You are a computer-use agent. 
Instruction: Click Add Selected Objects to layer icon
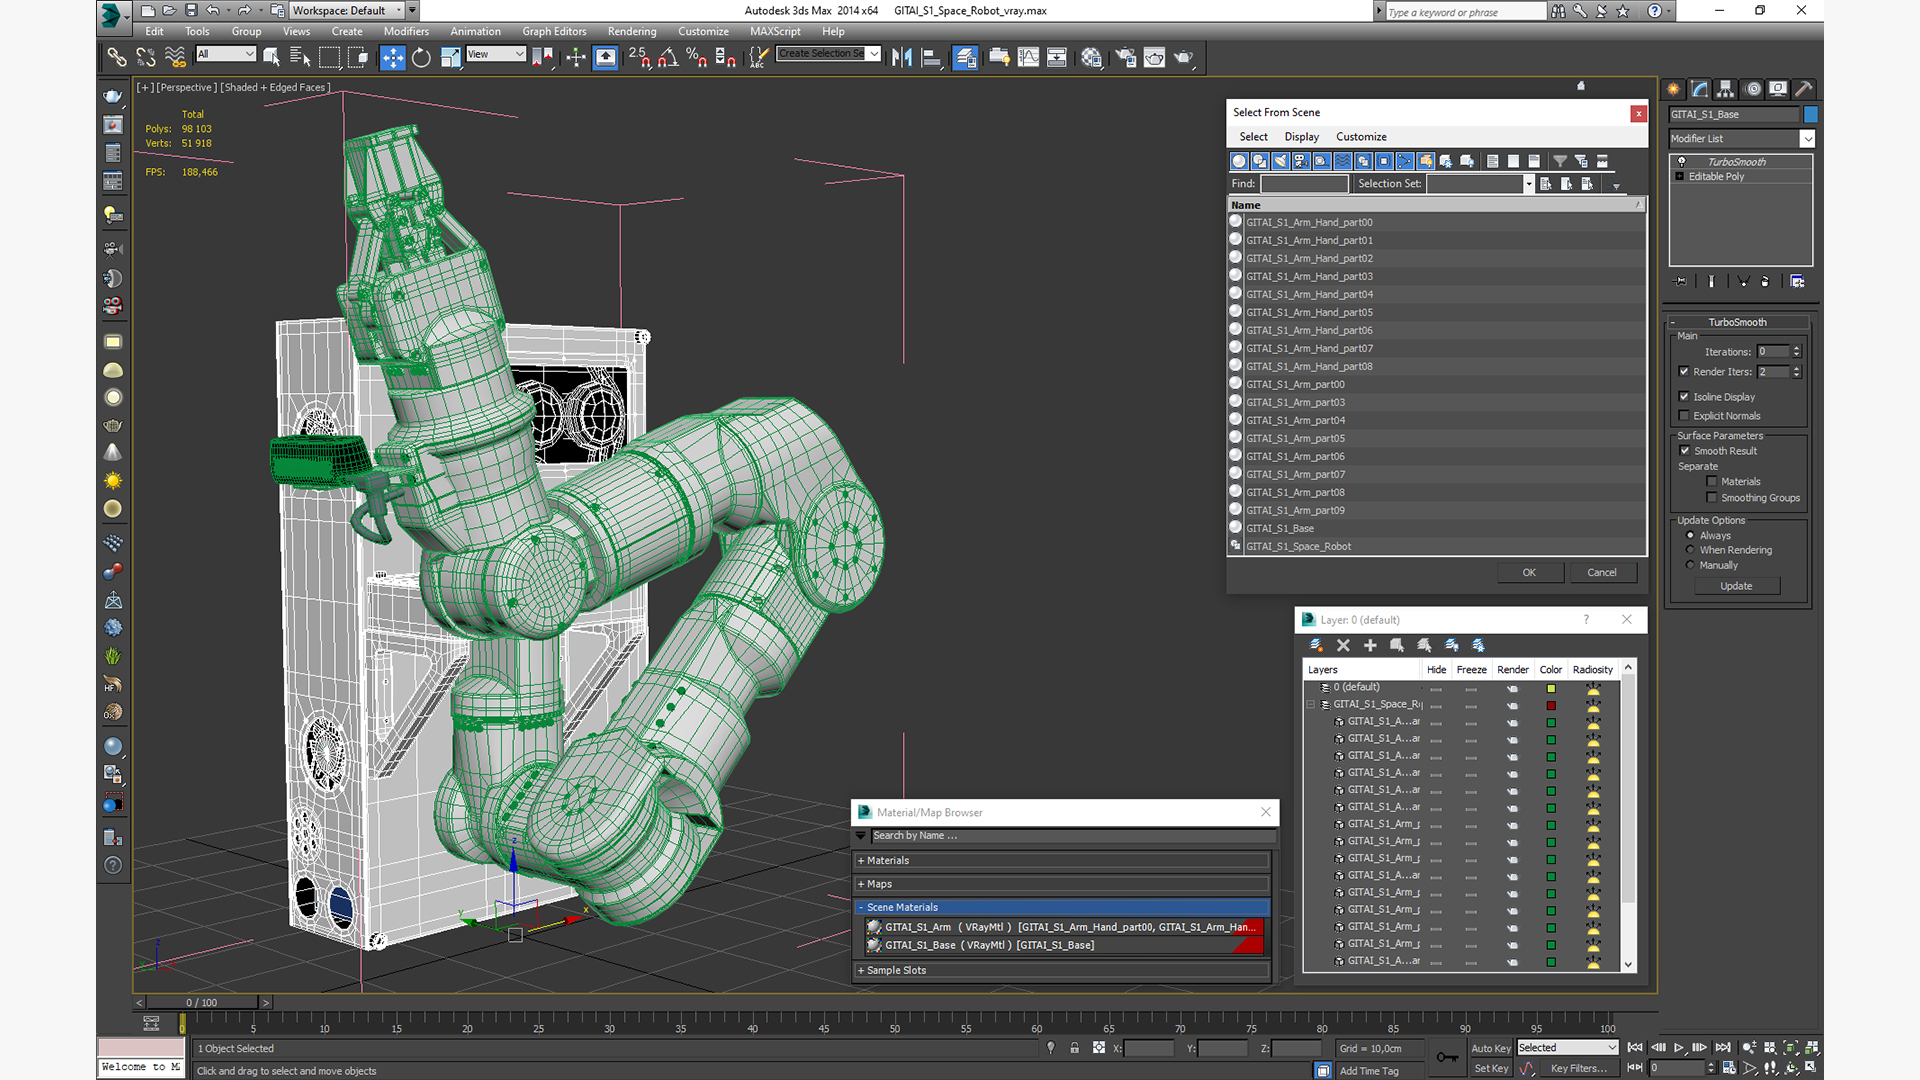(1370, 646)
